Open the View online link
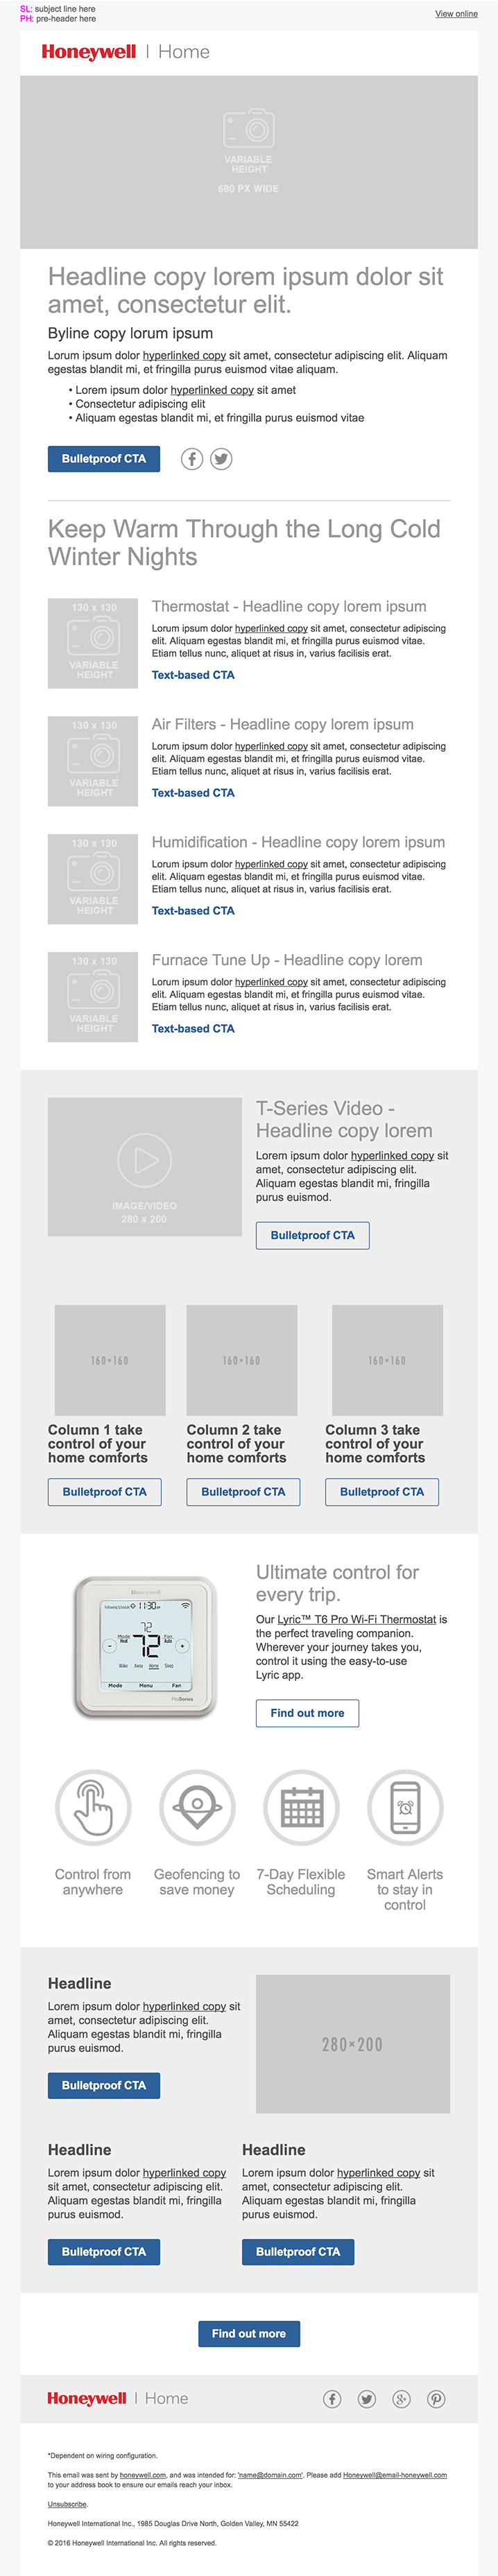Viewport: 498px width, 2576px height. tap(456, 14)
